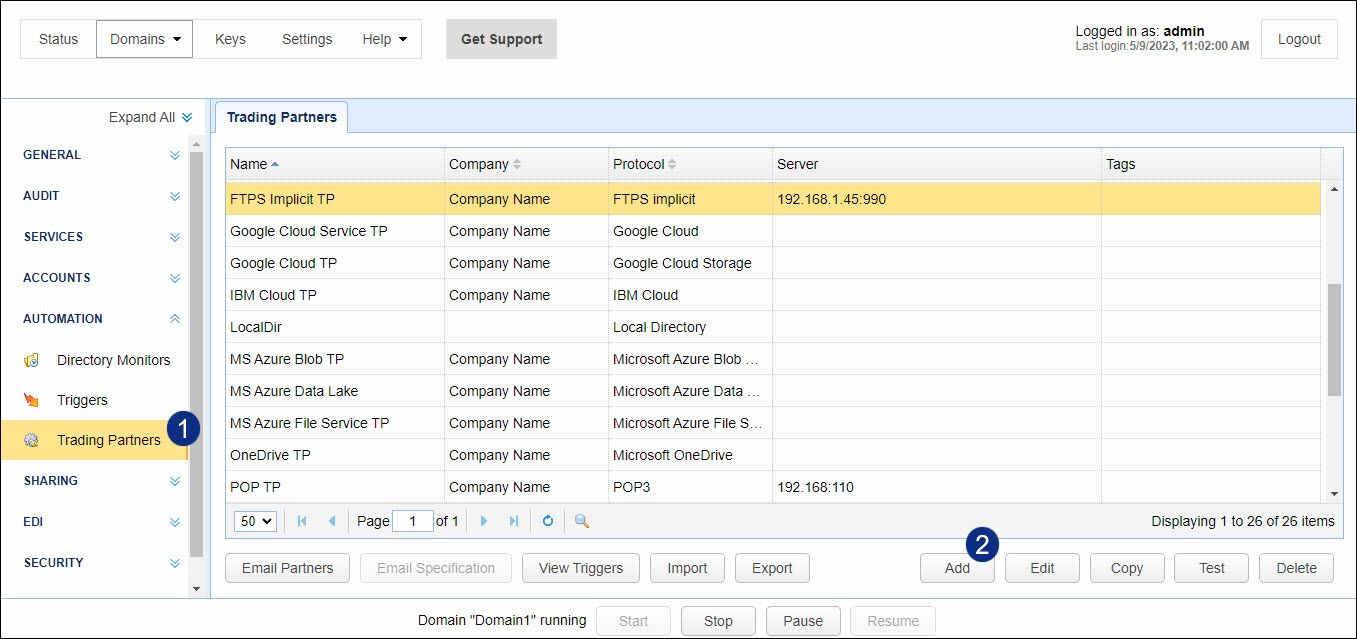1357x639 pixels.
Task: Sort by Company column header
Action: [527, 164]
